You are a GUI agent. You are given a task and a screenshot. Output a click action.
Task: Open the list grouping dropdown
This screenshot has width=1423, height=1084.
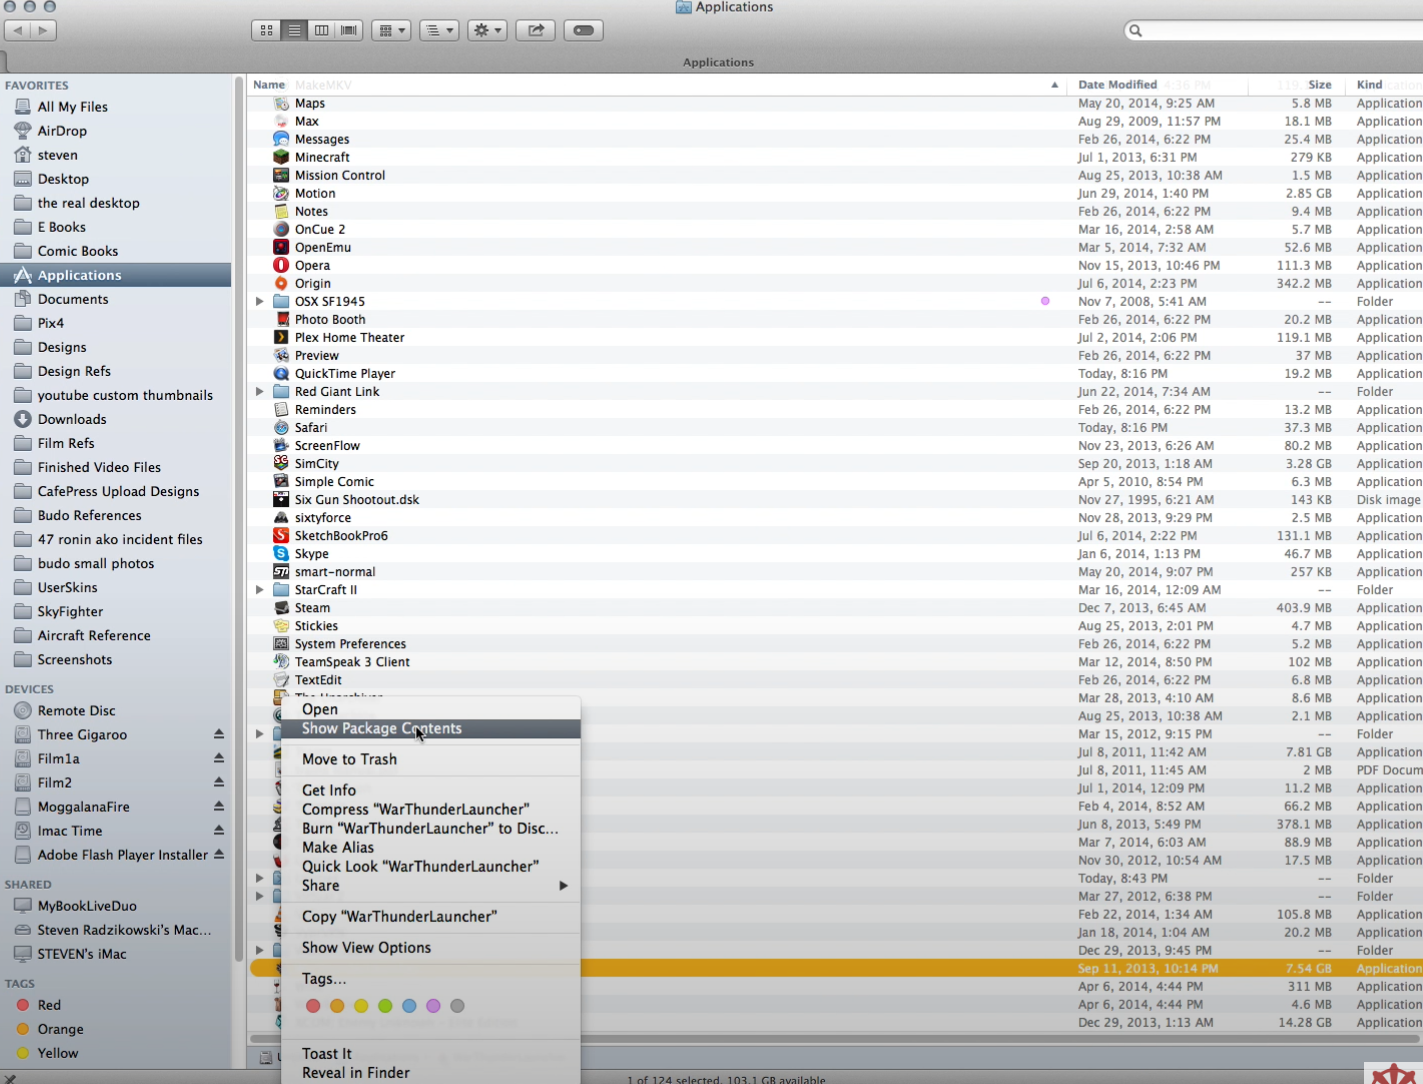pyautogui.click(x=439, y=30)
